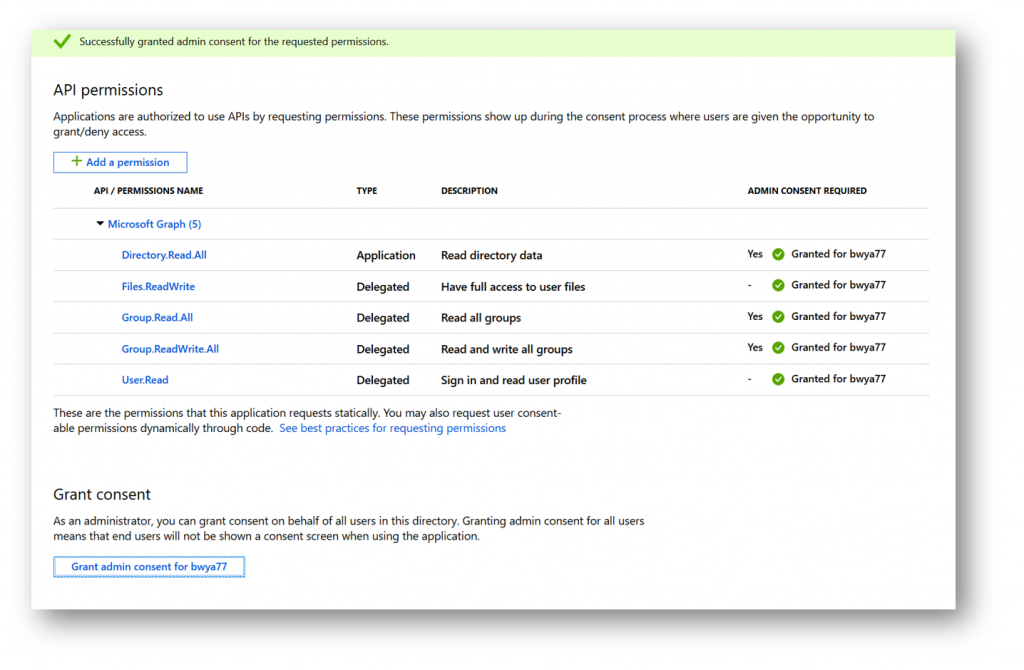1024x670 pixels.
Task: Open the Files.ReadWrite permission
Action: pos(158,287)
